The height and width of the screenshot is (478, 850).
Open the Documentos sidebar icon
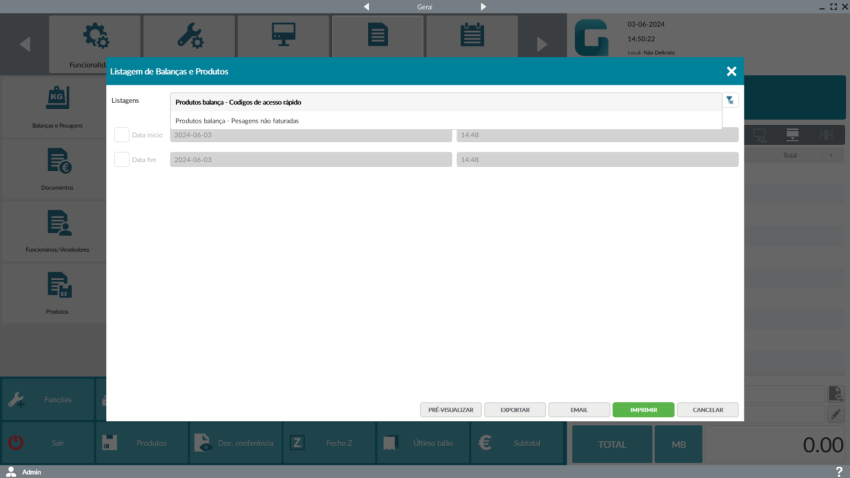coord(57,161)
